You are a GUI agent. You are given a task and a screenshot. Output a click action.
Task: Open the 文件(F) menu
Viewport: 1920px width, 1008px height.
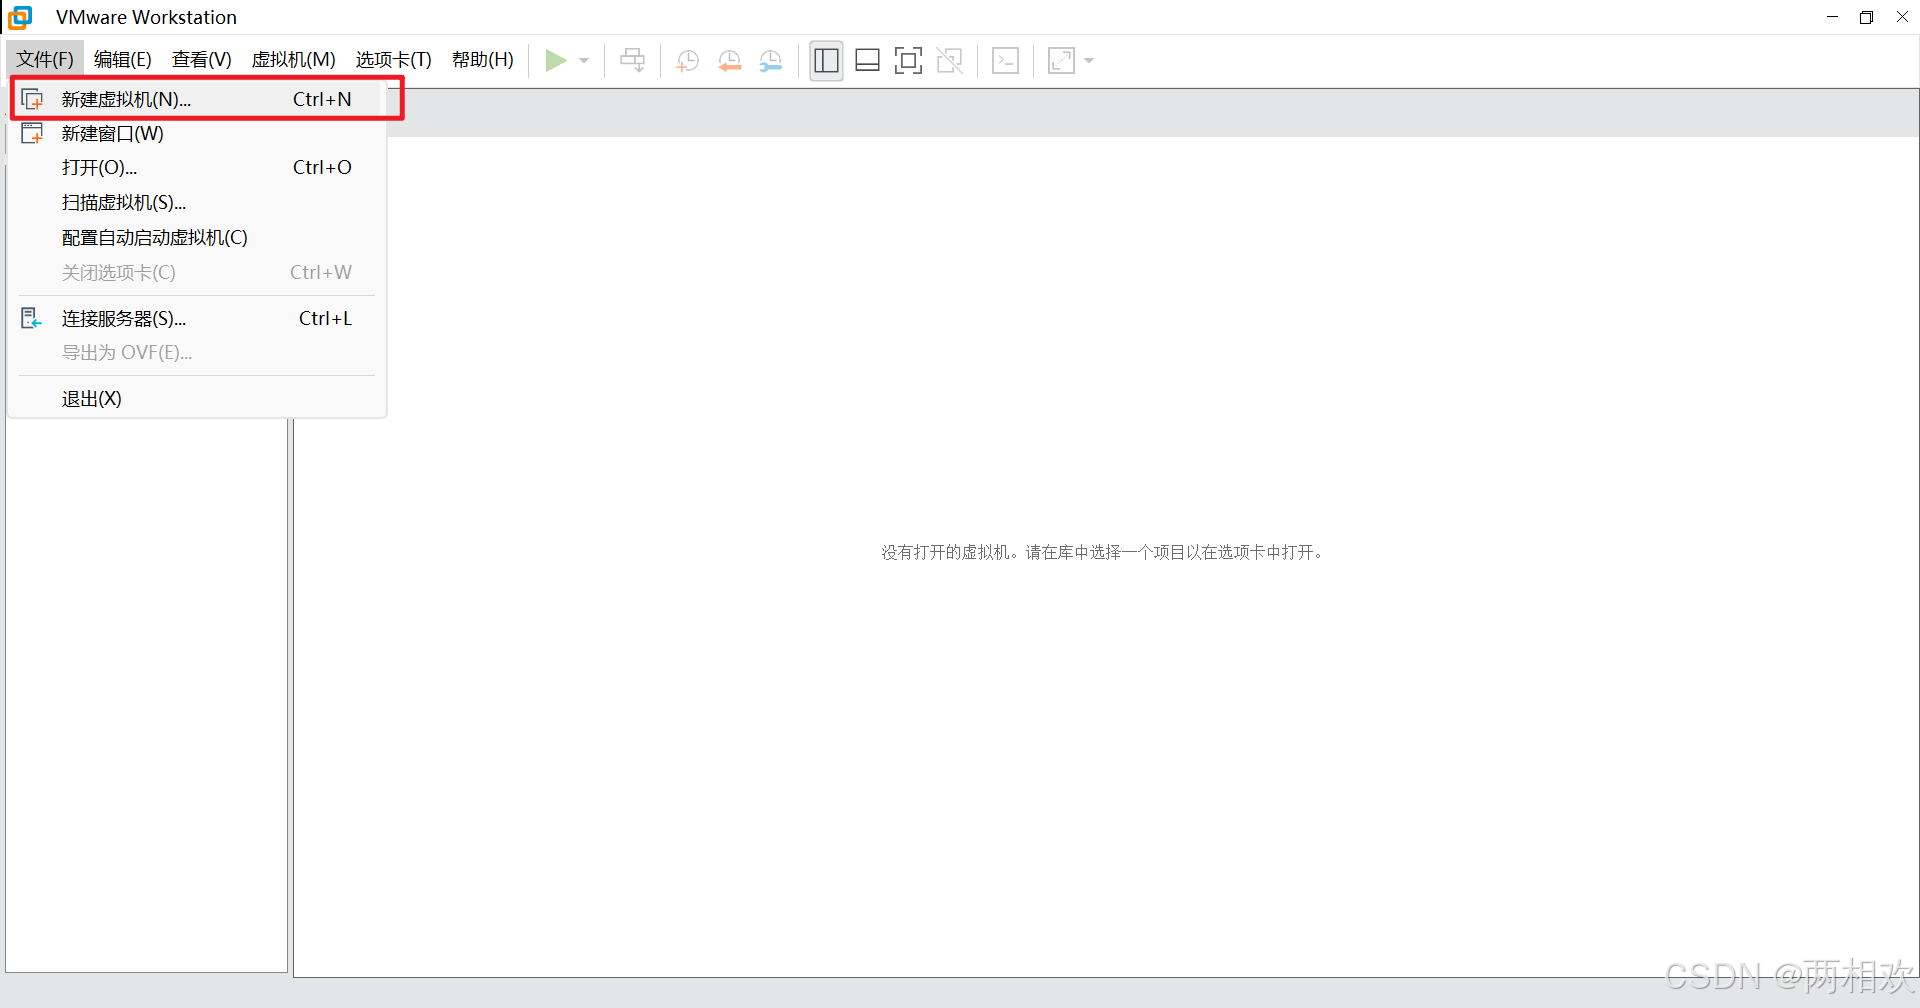[44, 60]
